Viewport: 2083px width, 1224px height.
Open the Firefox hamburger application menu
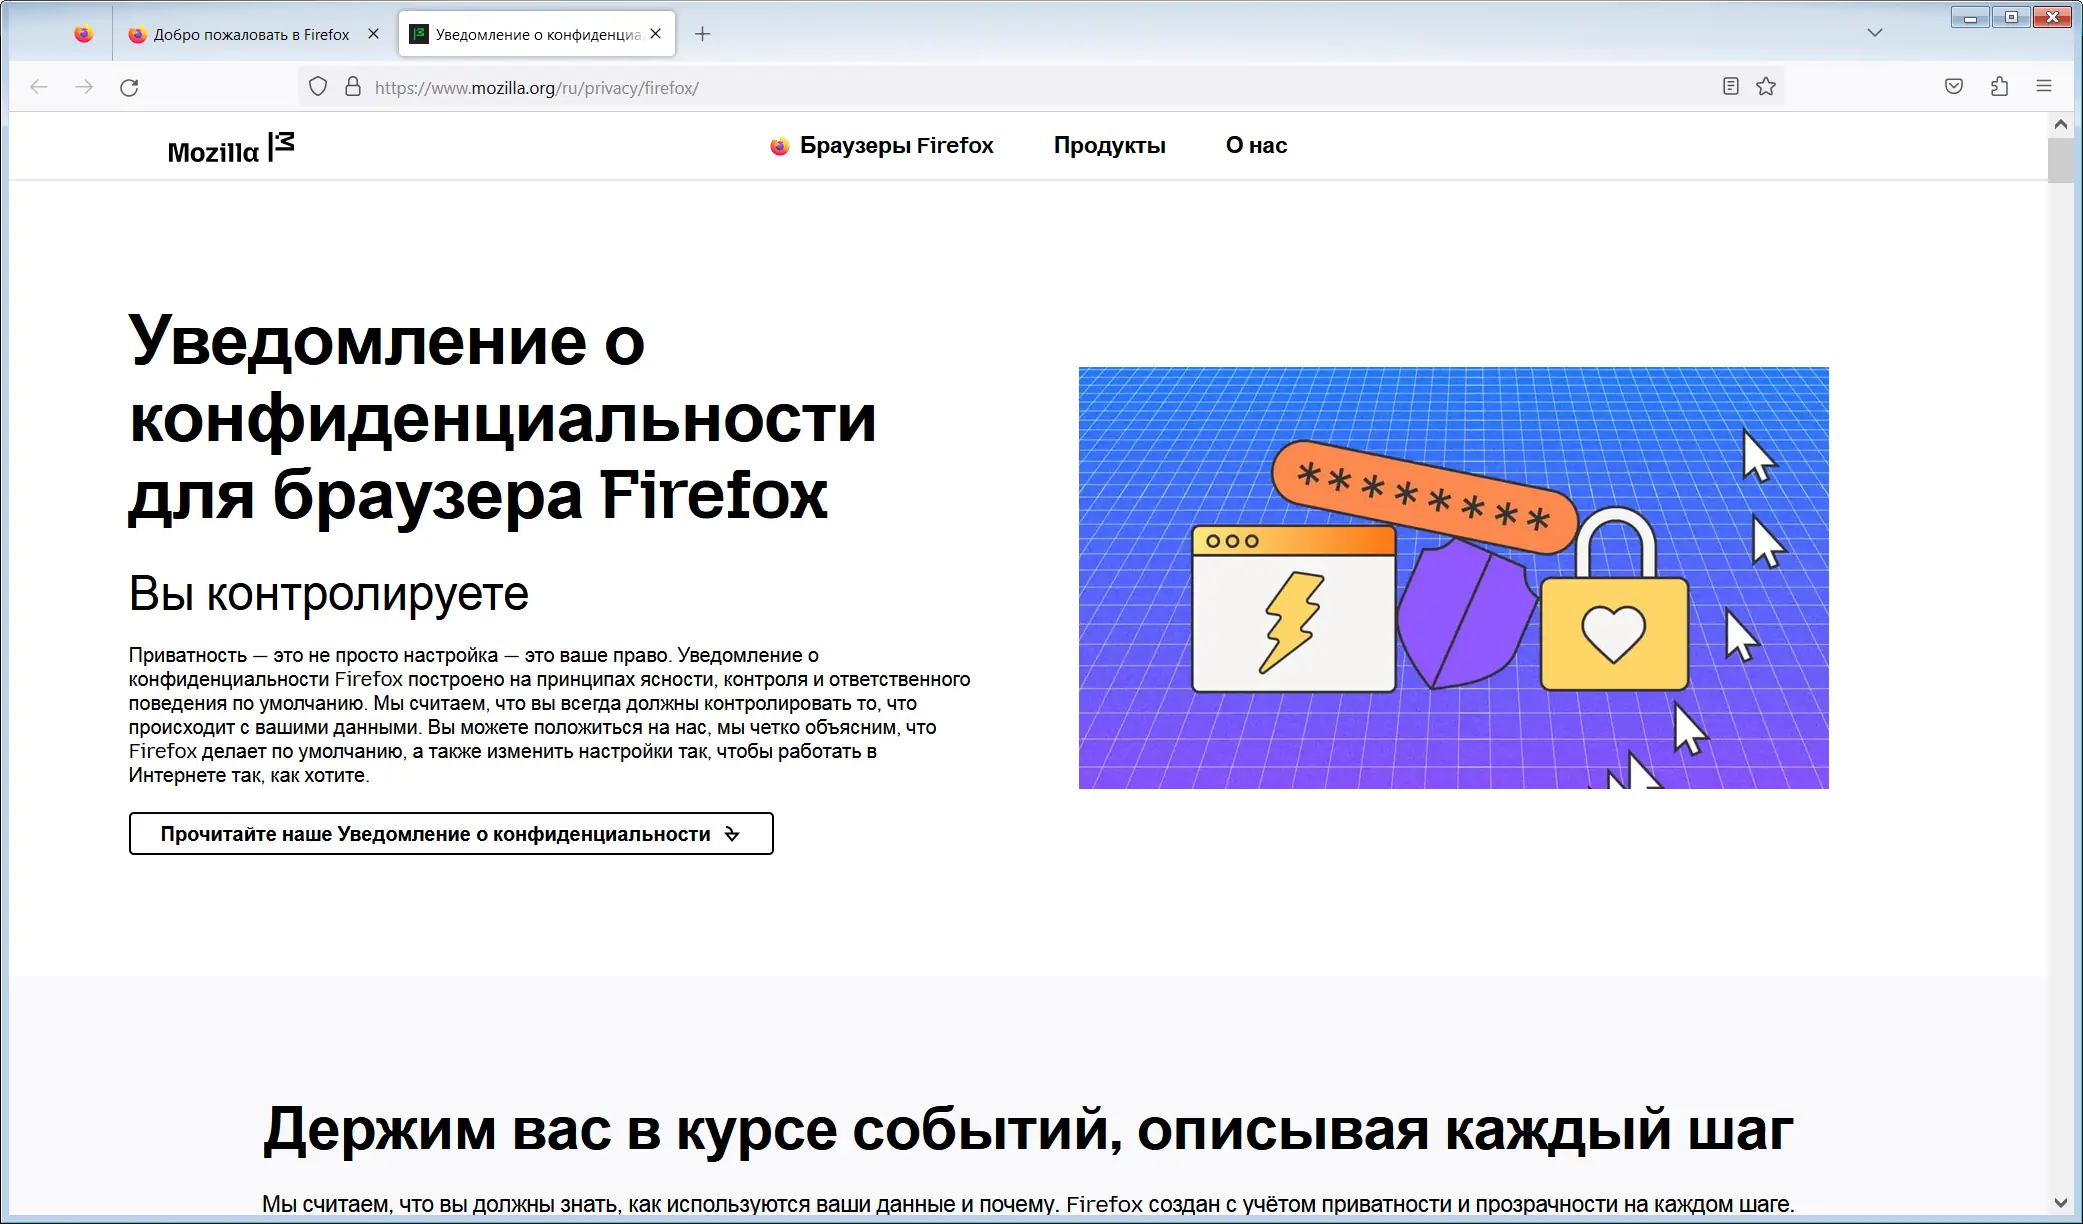(2043, 86)
